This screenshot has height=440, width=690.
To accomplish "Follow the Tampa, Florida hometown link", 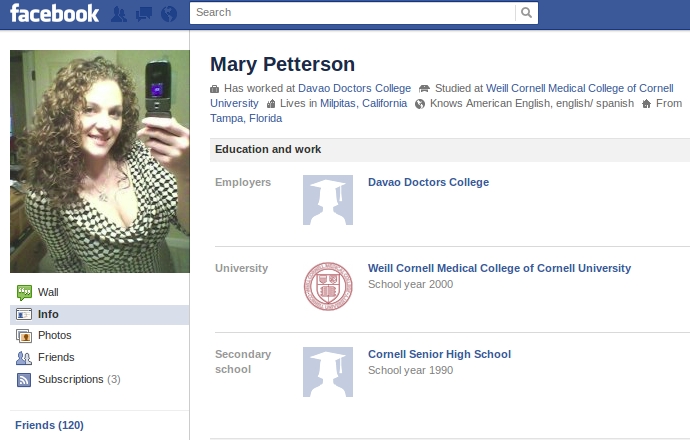I will (x=246, y=118).
